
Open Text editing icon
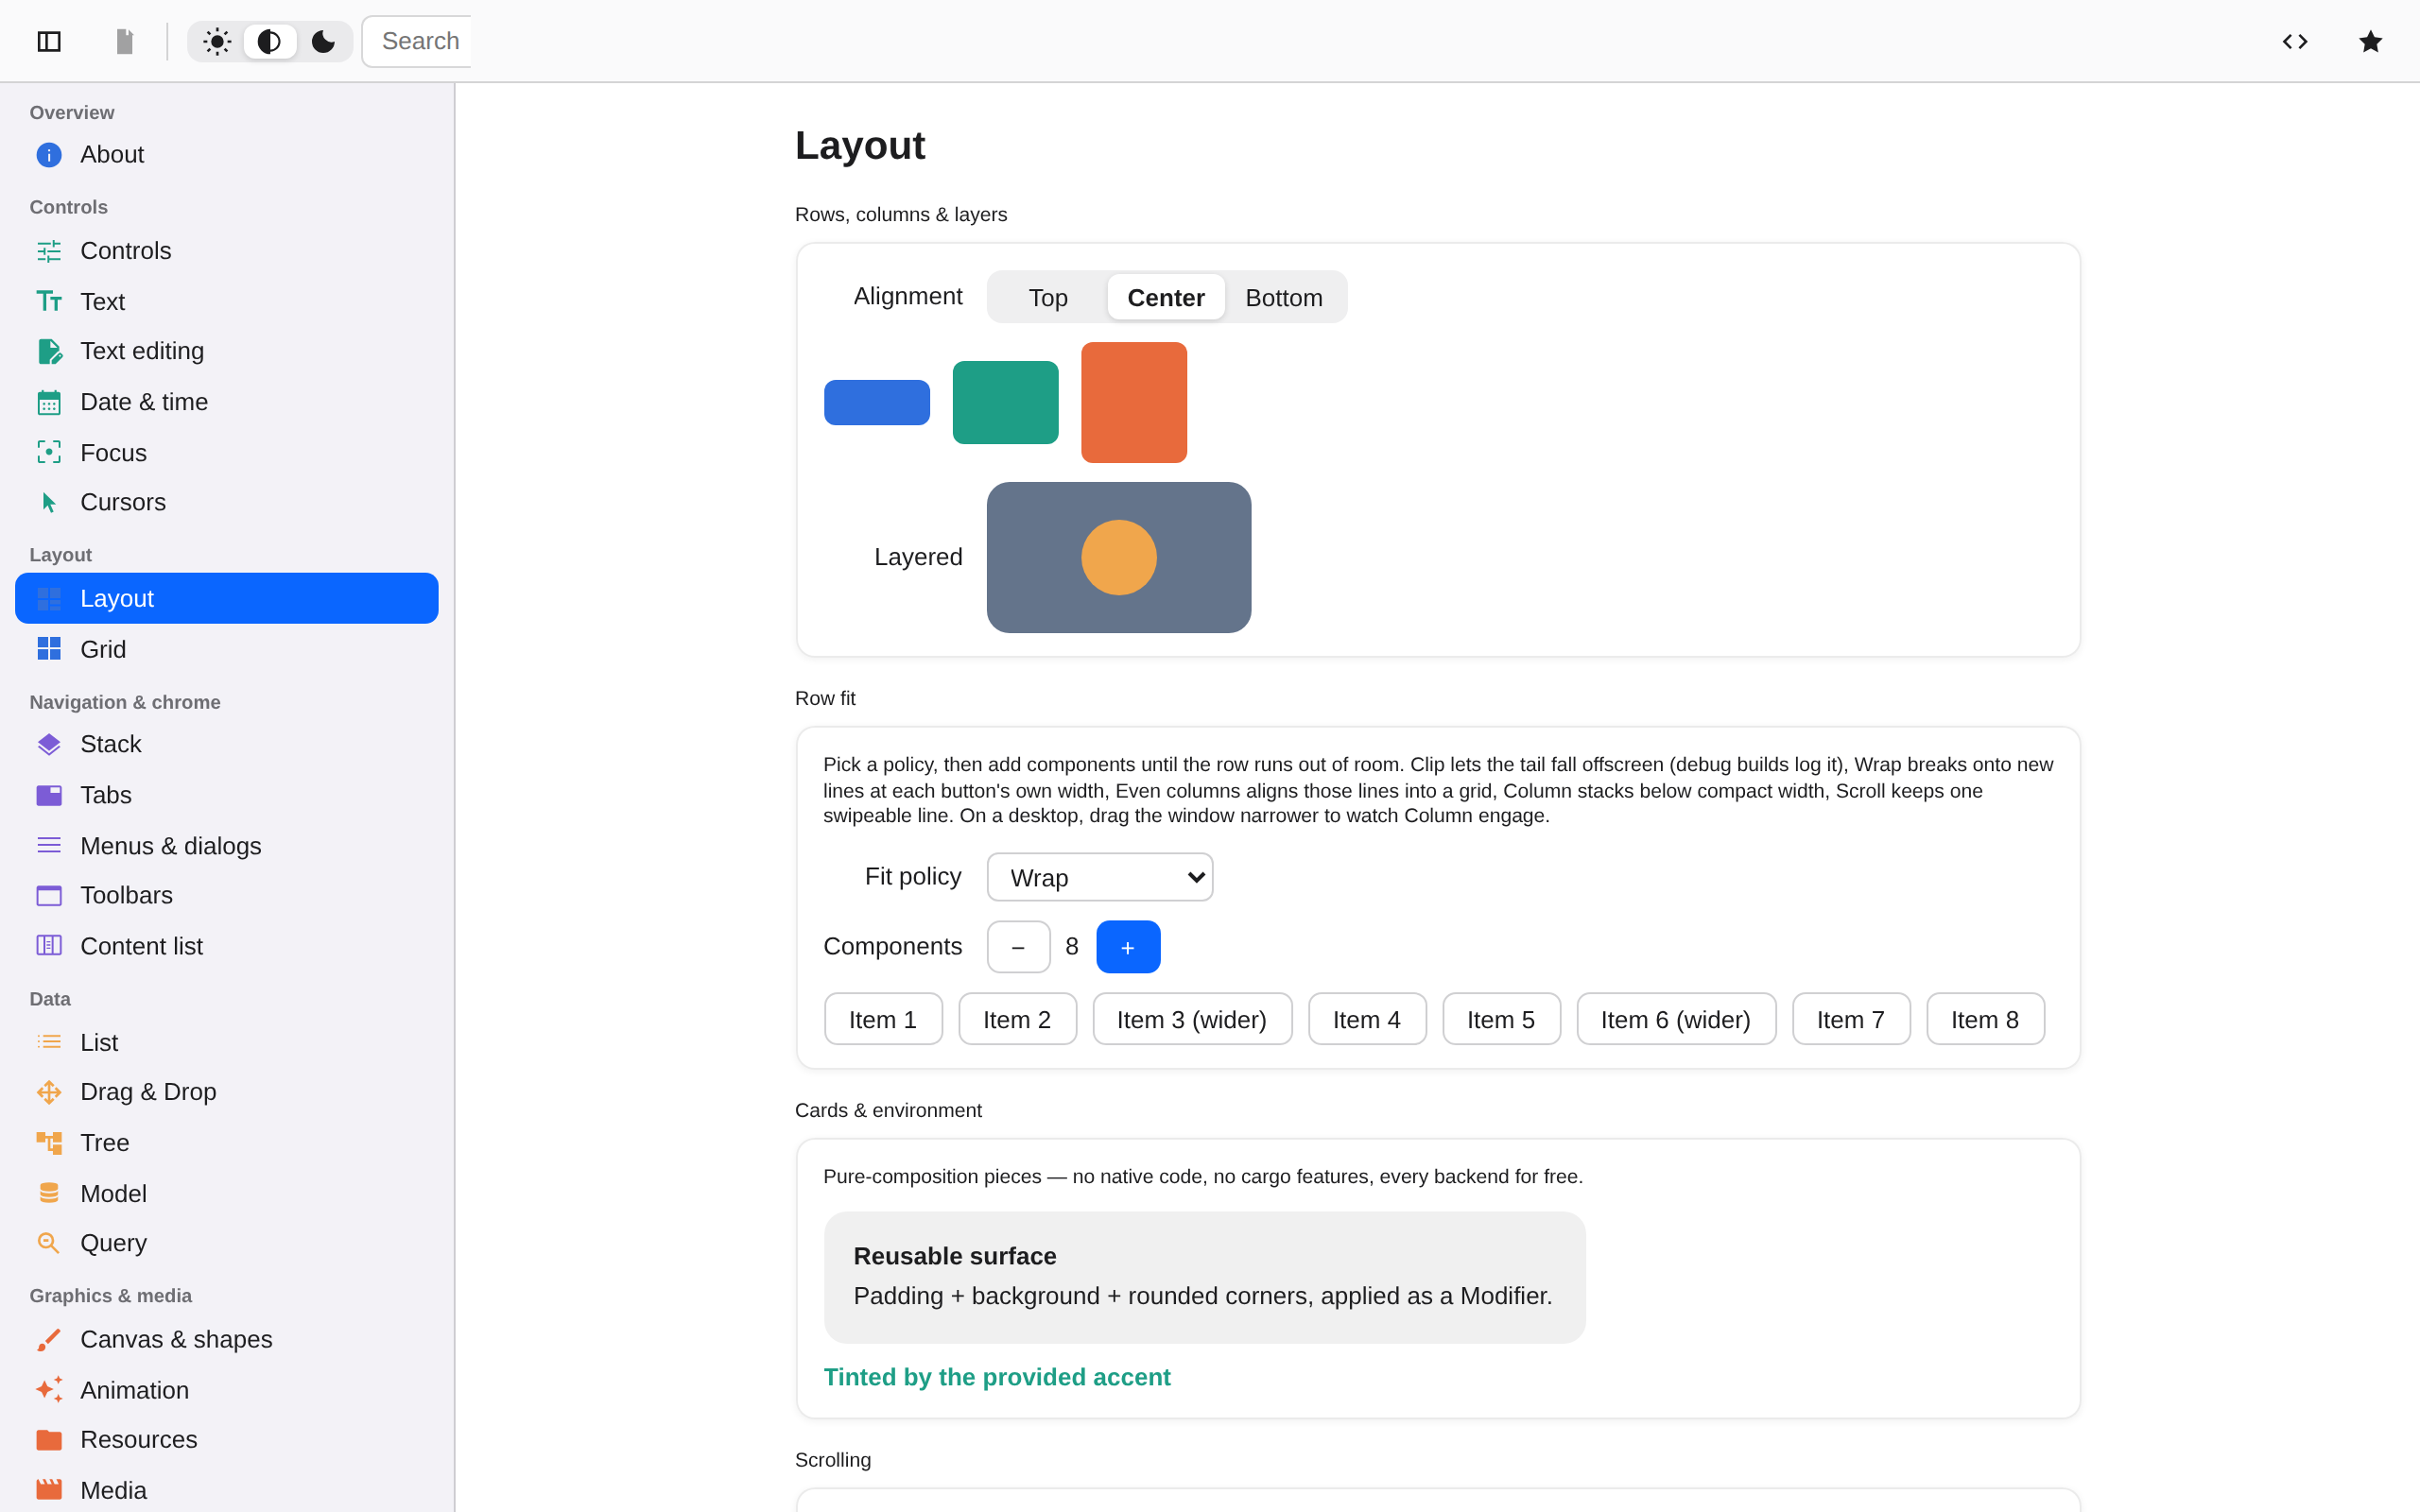pos(49,351)
